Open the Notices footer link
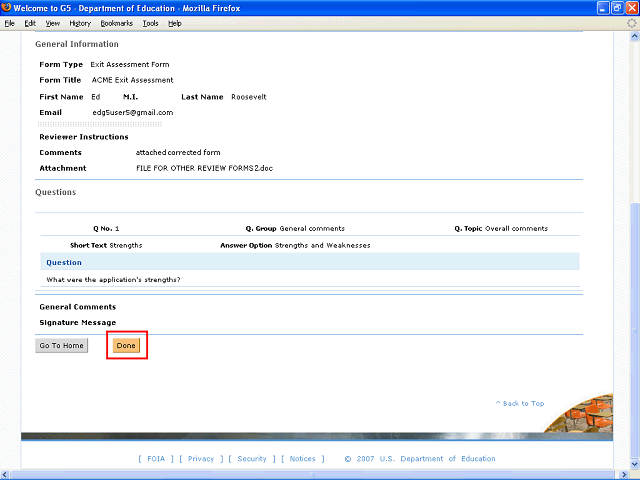The height and width of the screenshot is (480, 640). (302, 459)
